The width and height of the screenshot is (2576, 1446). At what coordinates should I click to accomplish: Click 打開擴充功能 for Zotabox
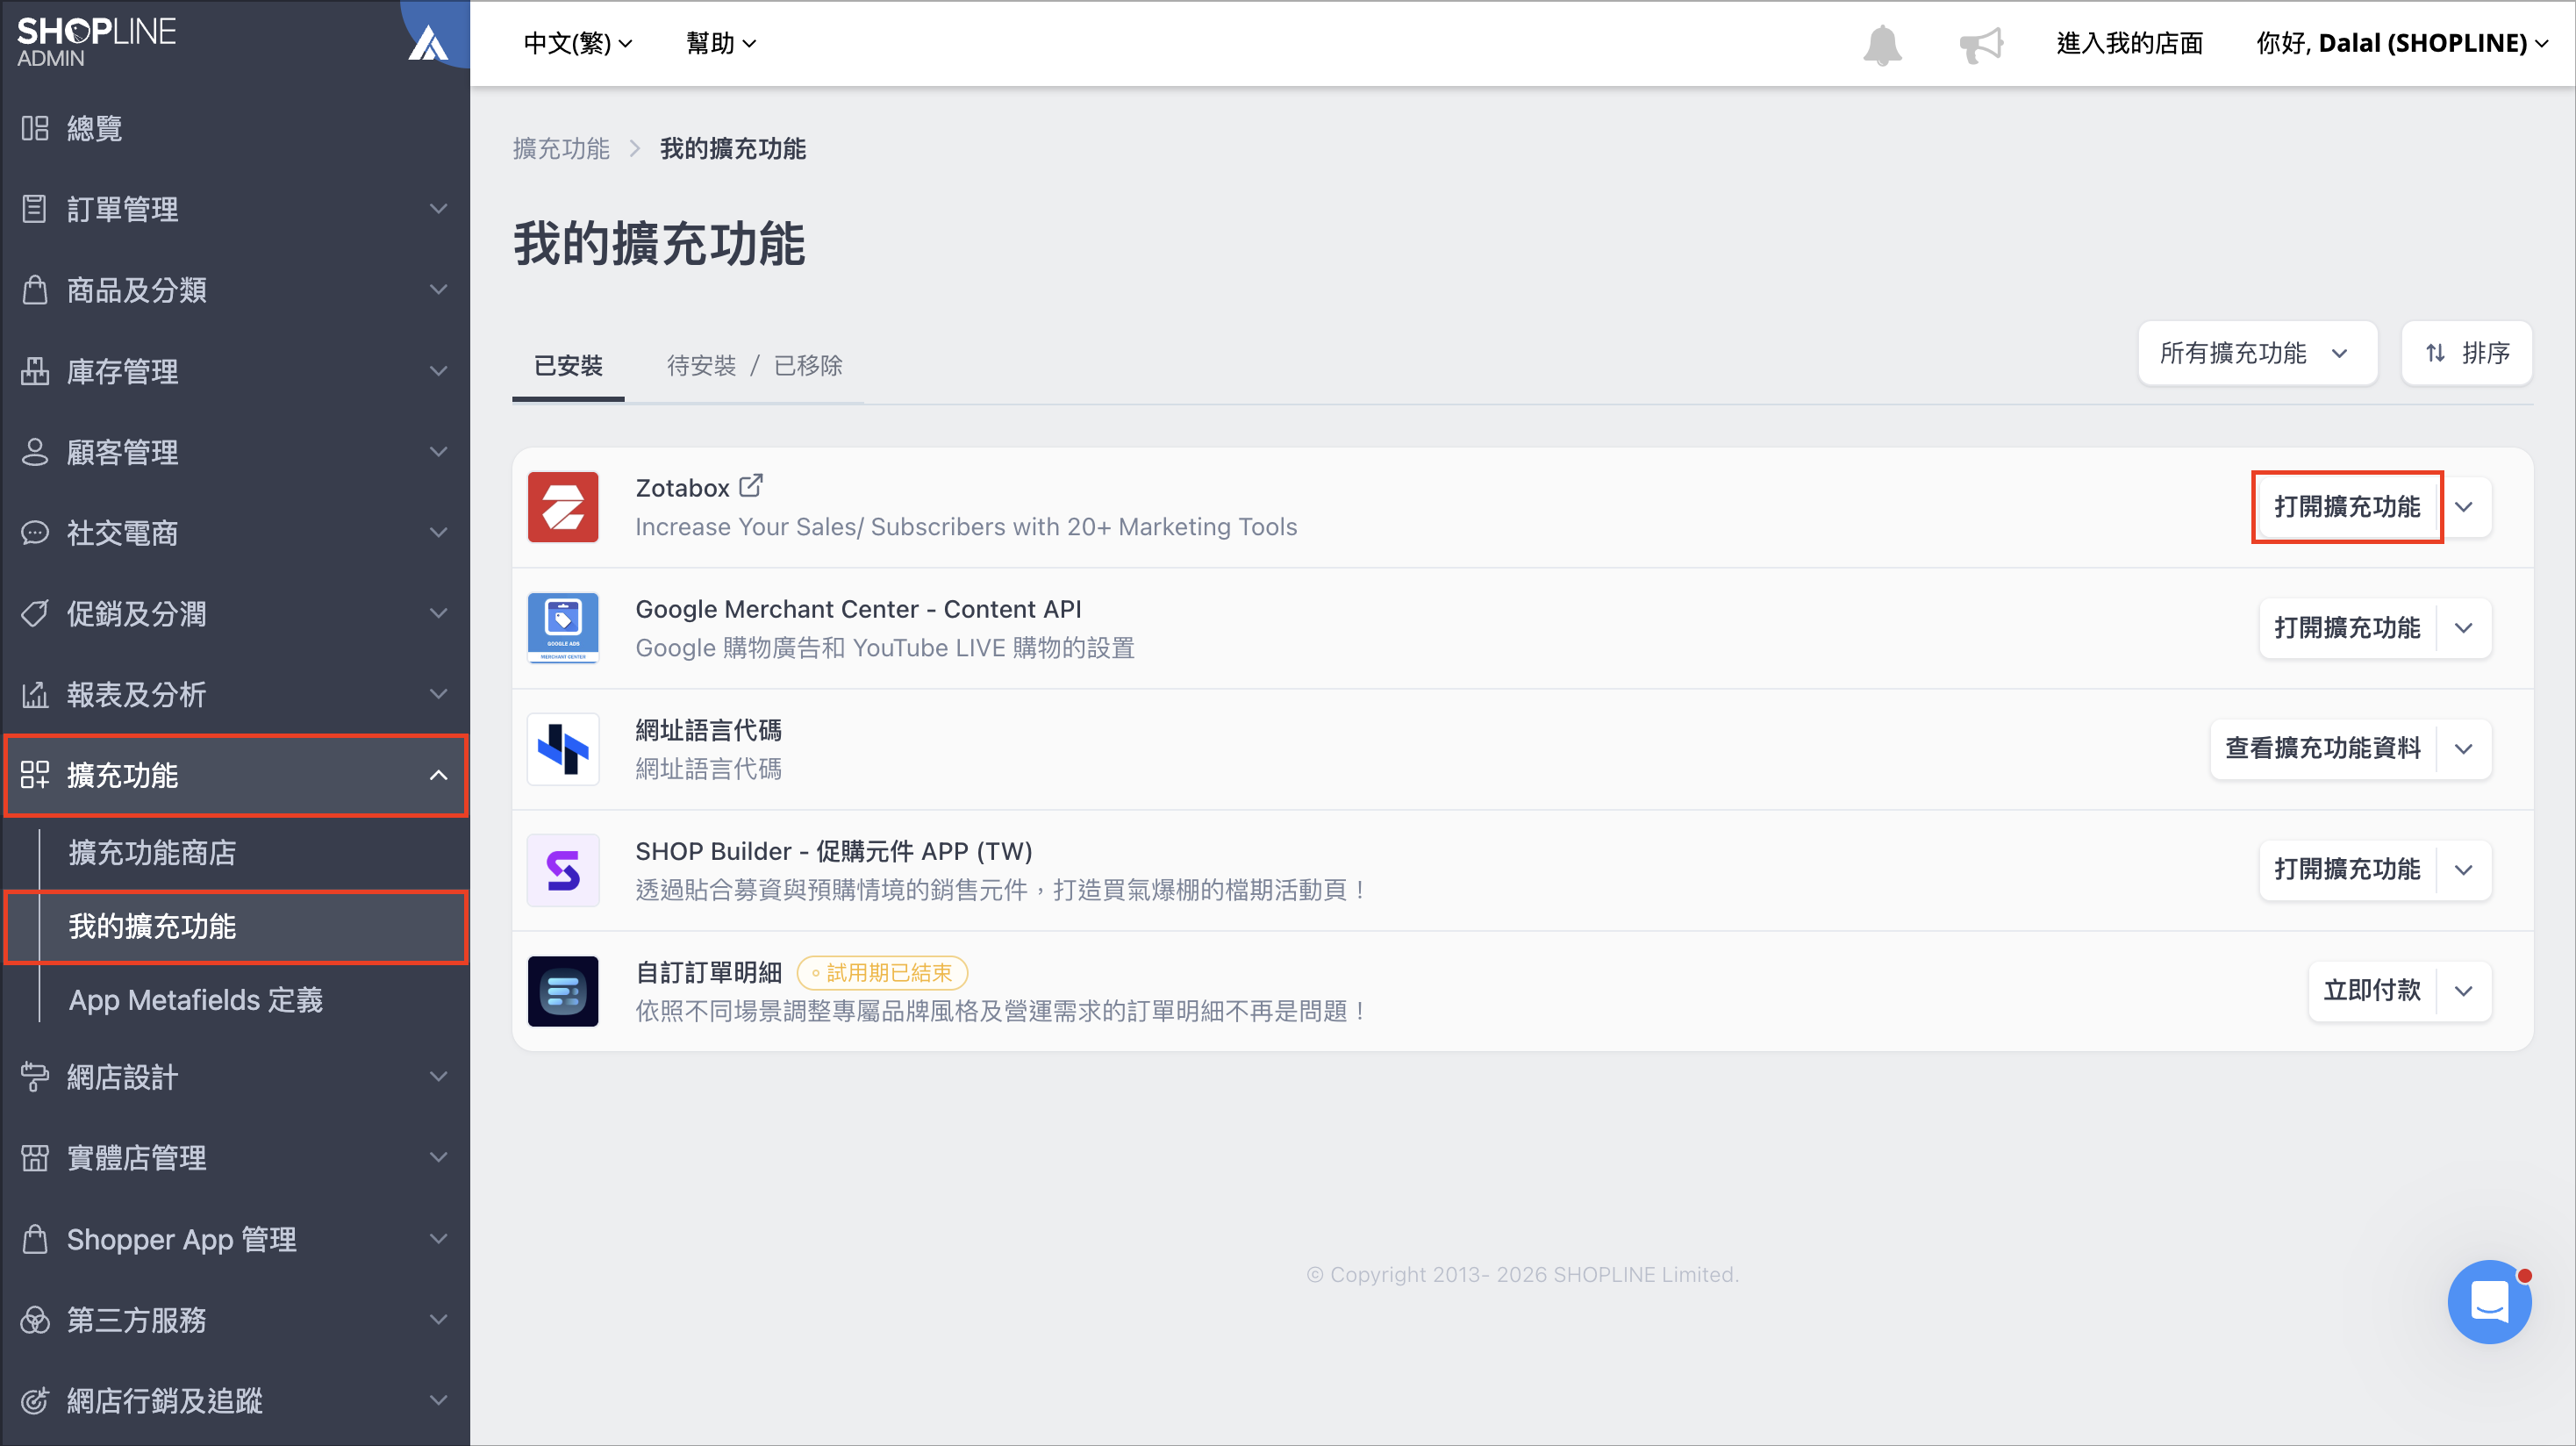click(x=2347, y=507)
